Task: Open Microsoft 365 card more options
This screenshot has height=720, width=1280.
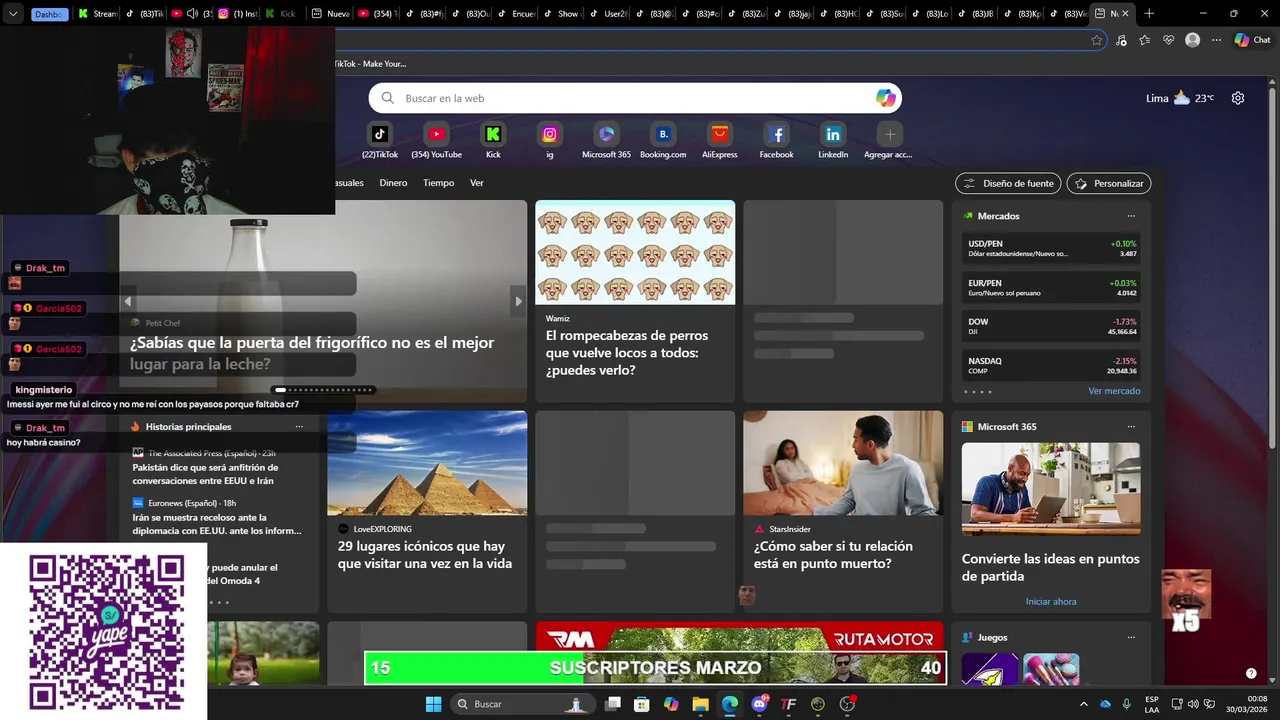Action: 1131,427
